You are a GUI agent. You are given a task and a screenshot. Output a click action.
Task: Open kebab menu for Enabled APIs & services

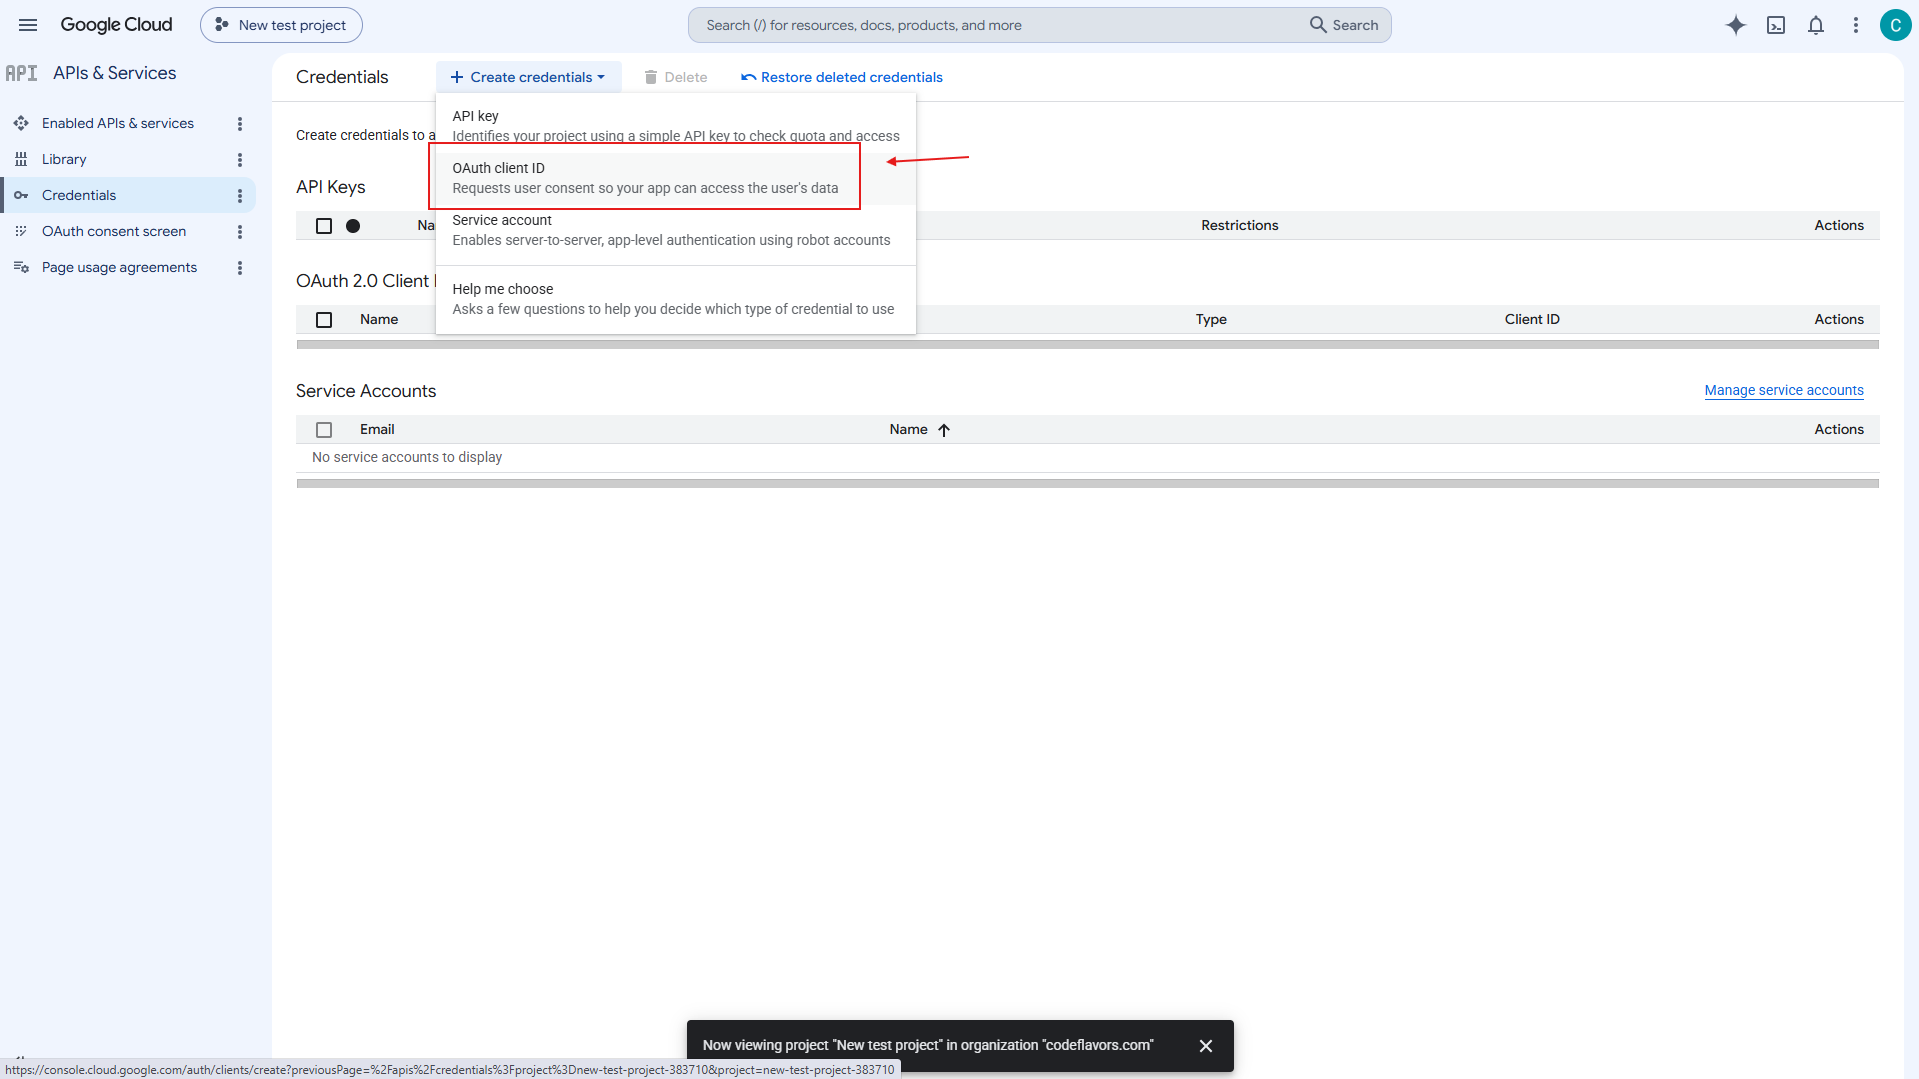(x=240, y=124)
